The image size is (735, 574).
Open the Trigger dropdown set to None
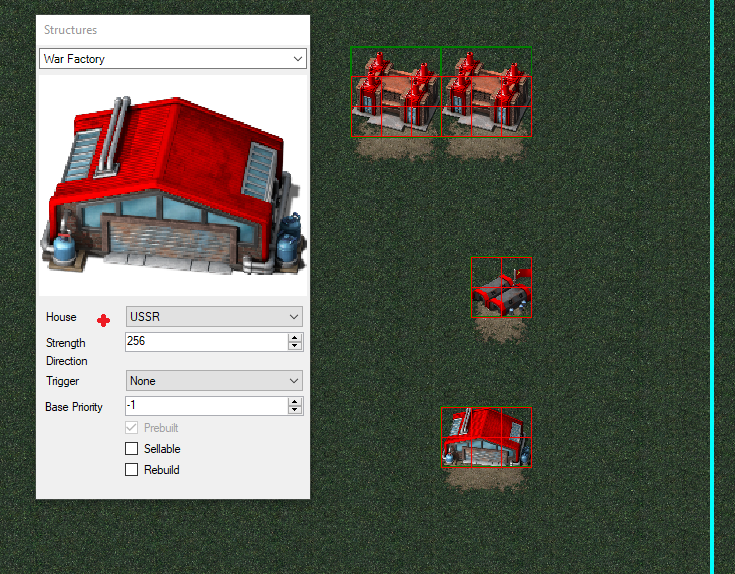pyautogui.click(x=214, y=380)
